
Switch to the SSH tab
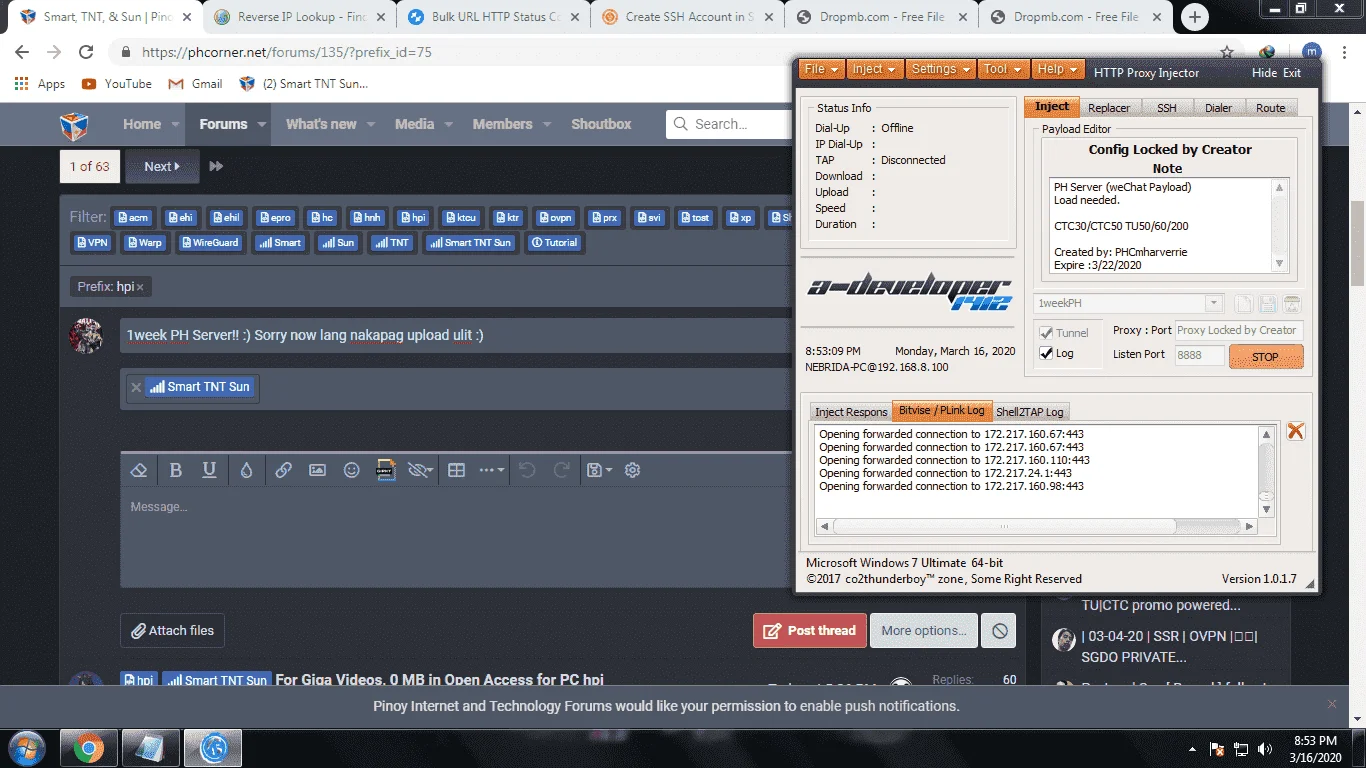(x=1167, y=108)
